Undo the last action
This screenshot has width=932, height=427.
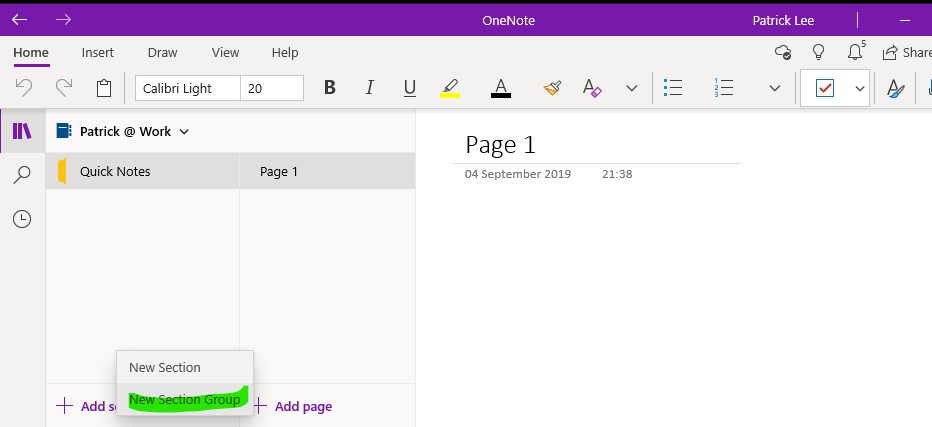coord(24,88)
